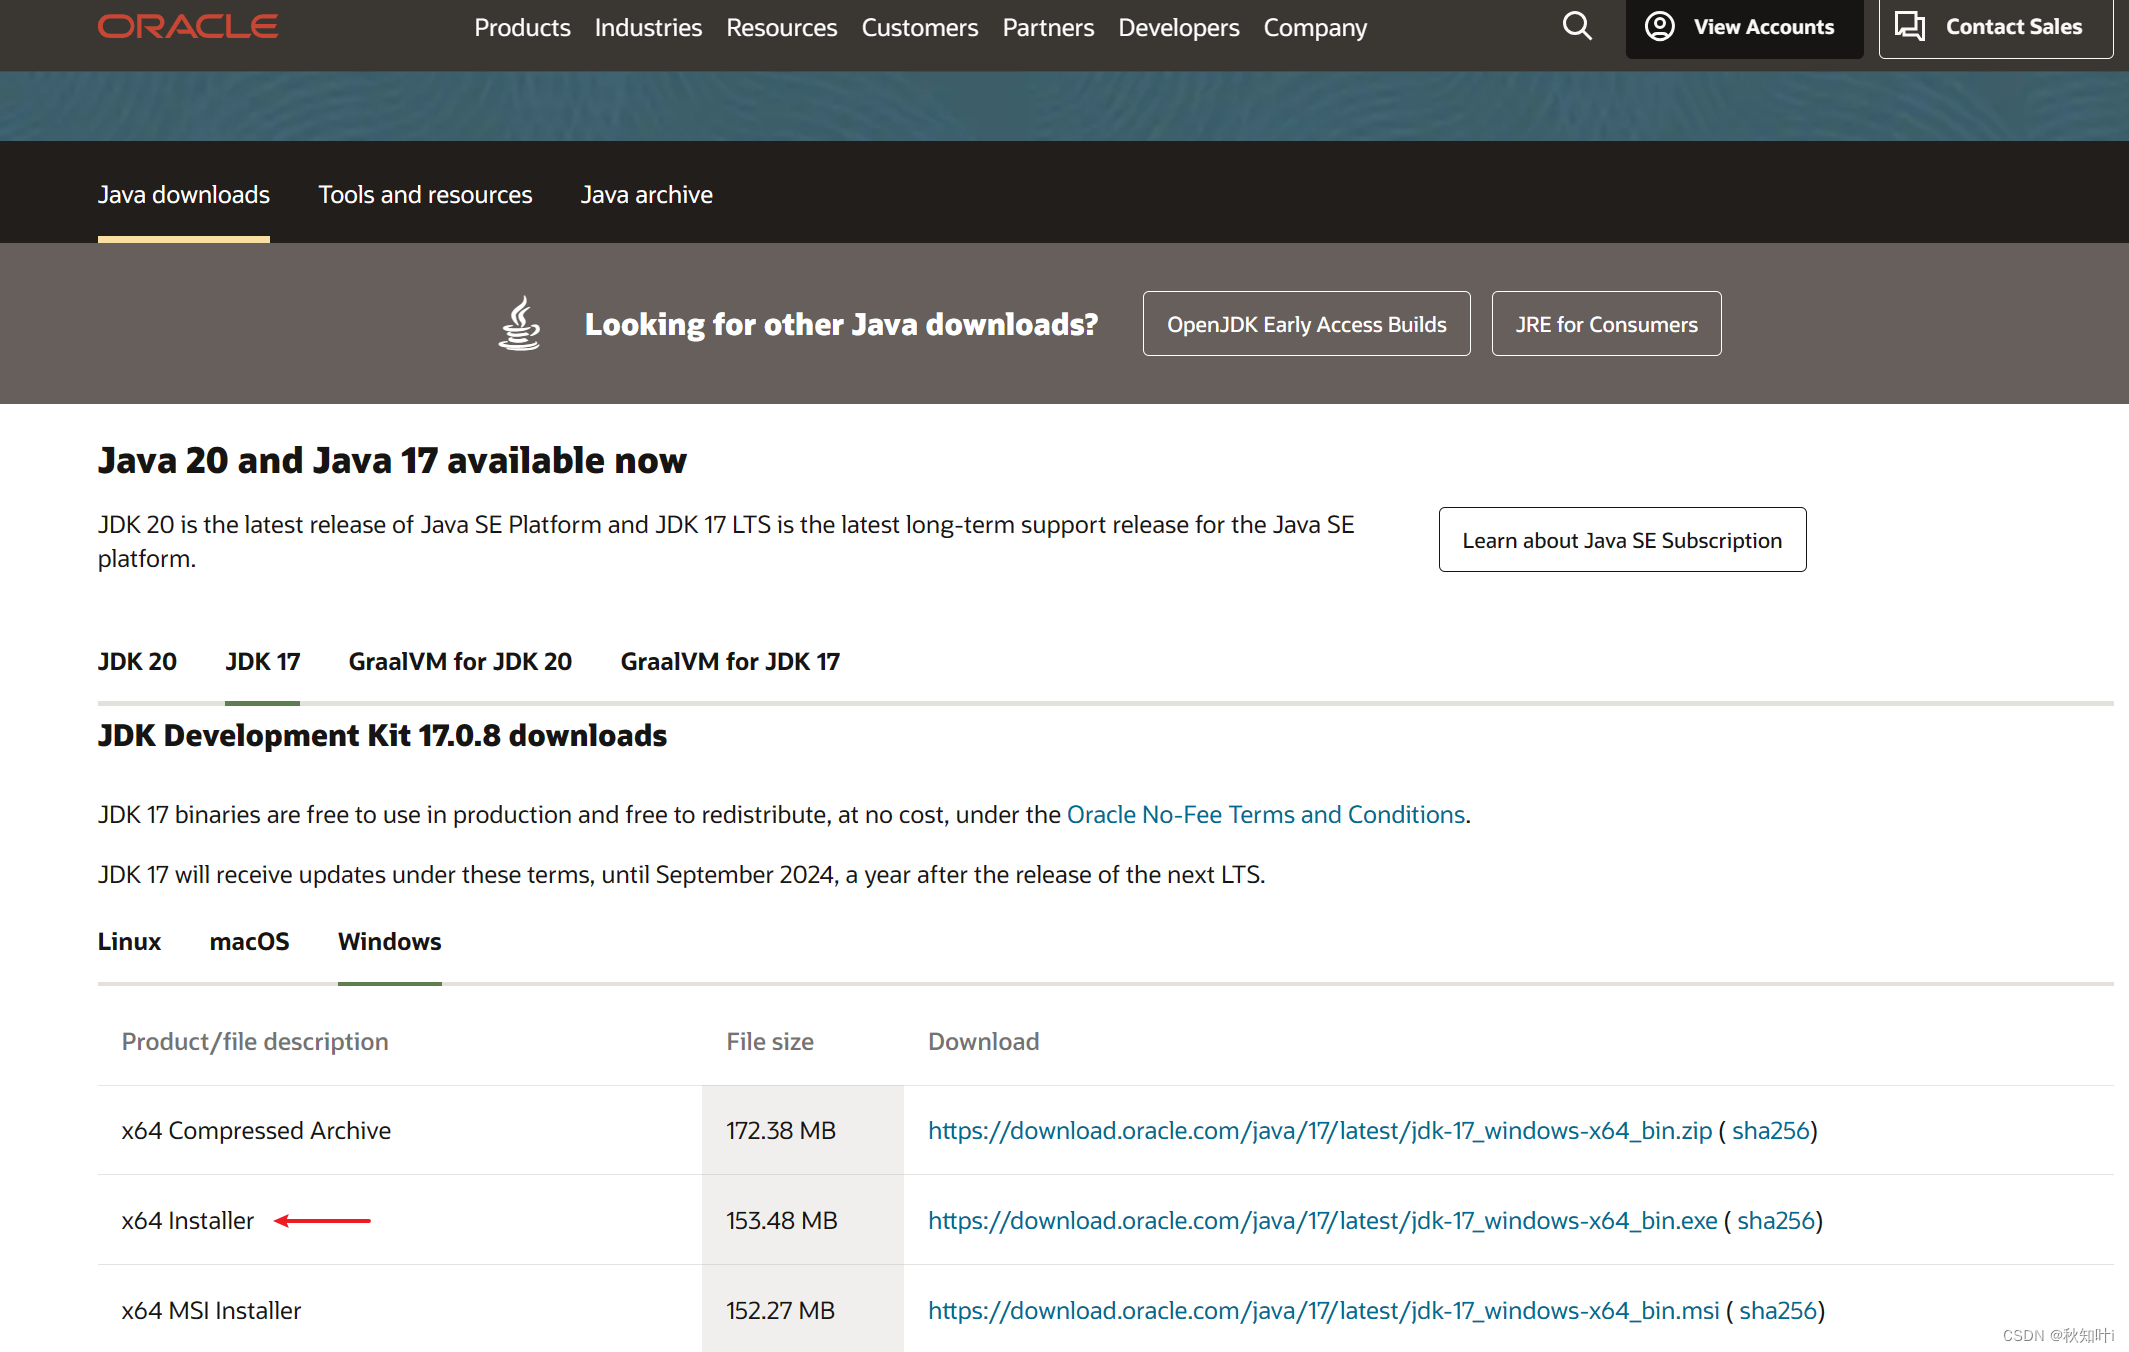Open the Company menu
Image resolution: width=2129 pixels, height=1352 pixels.
point(1315,28)
